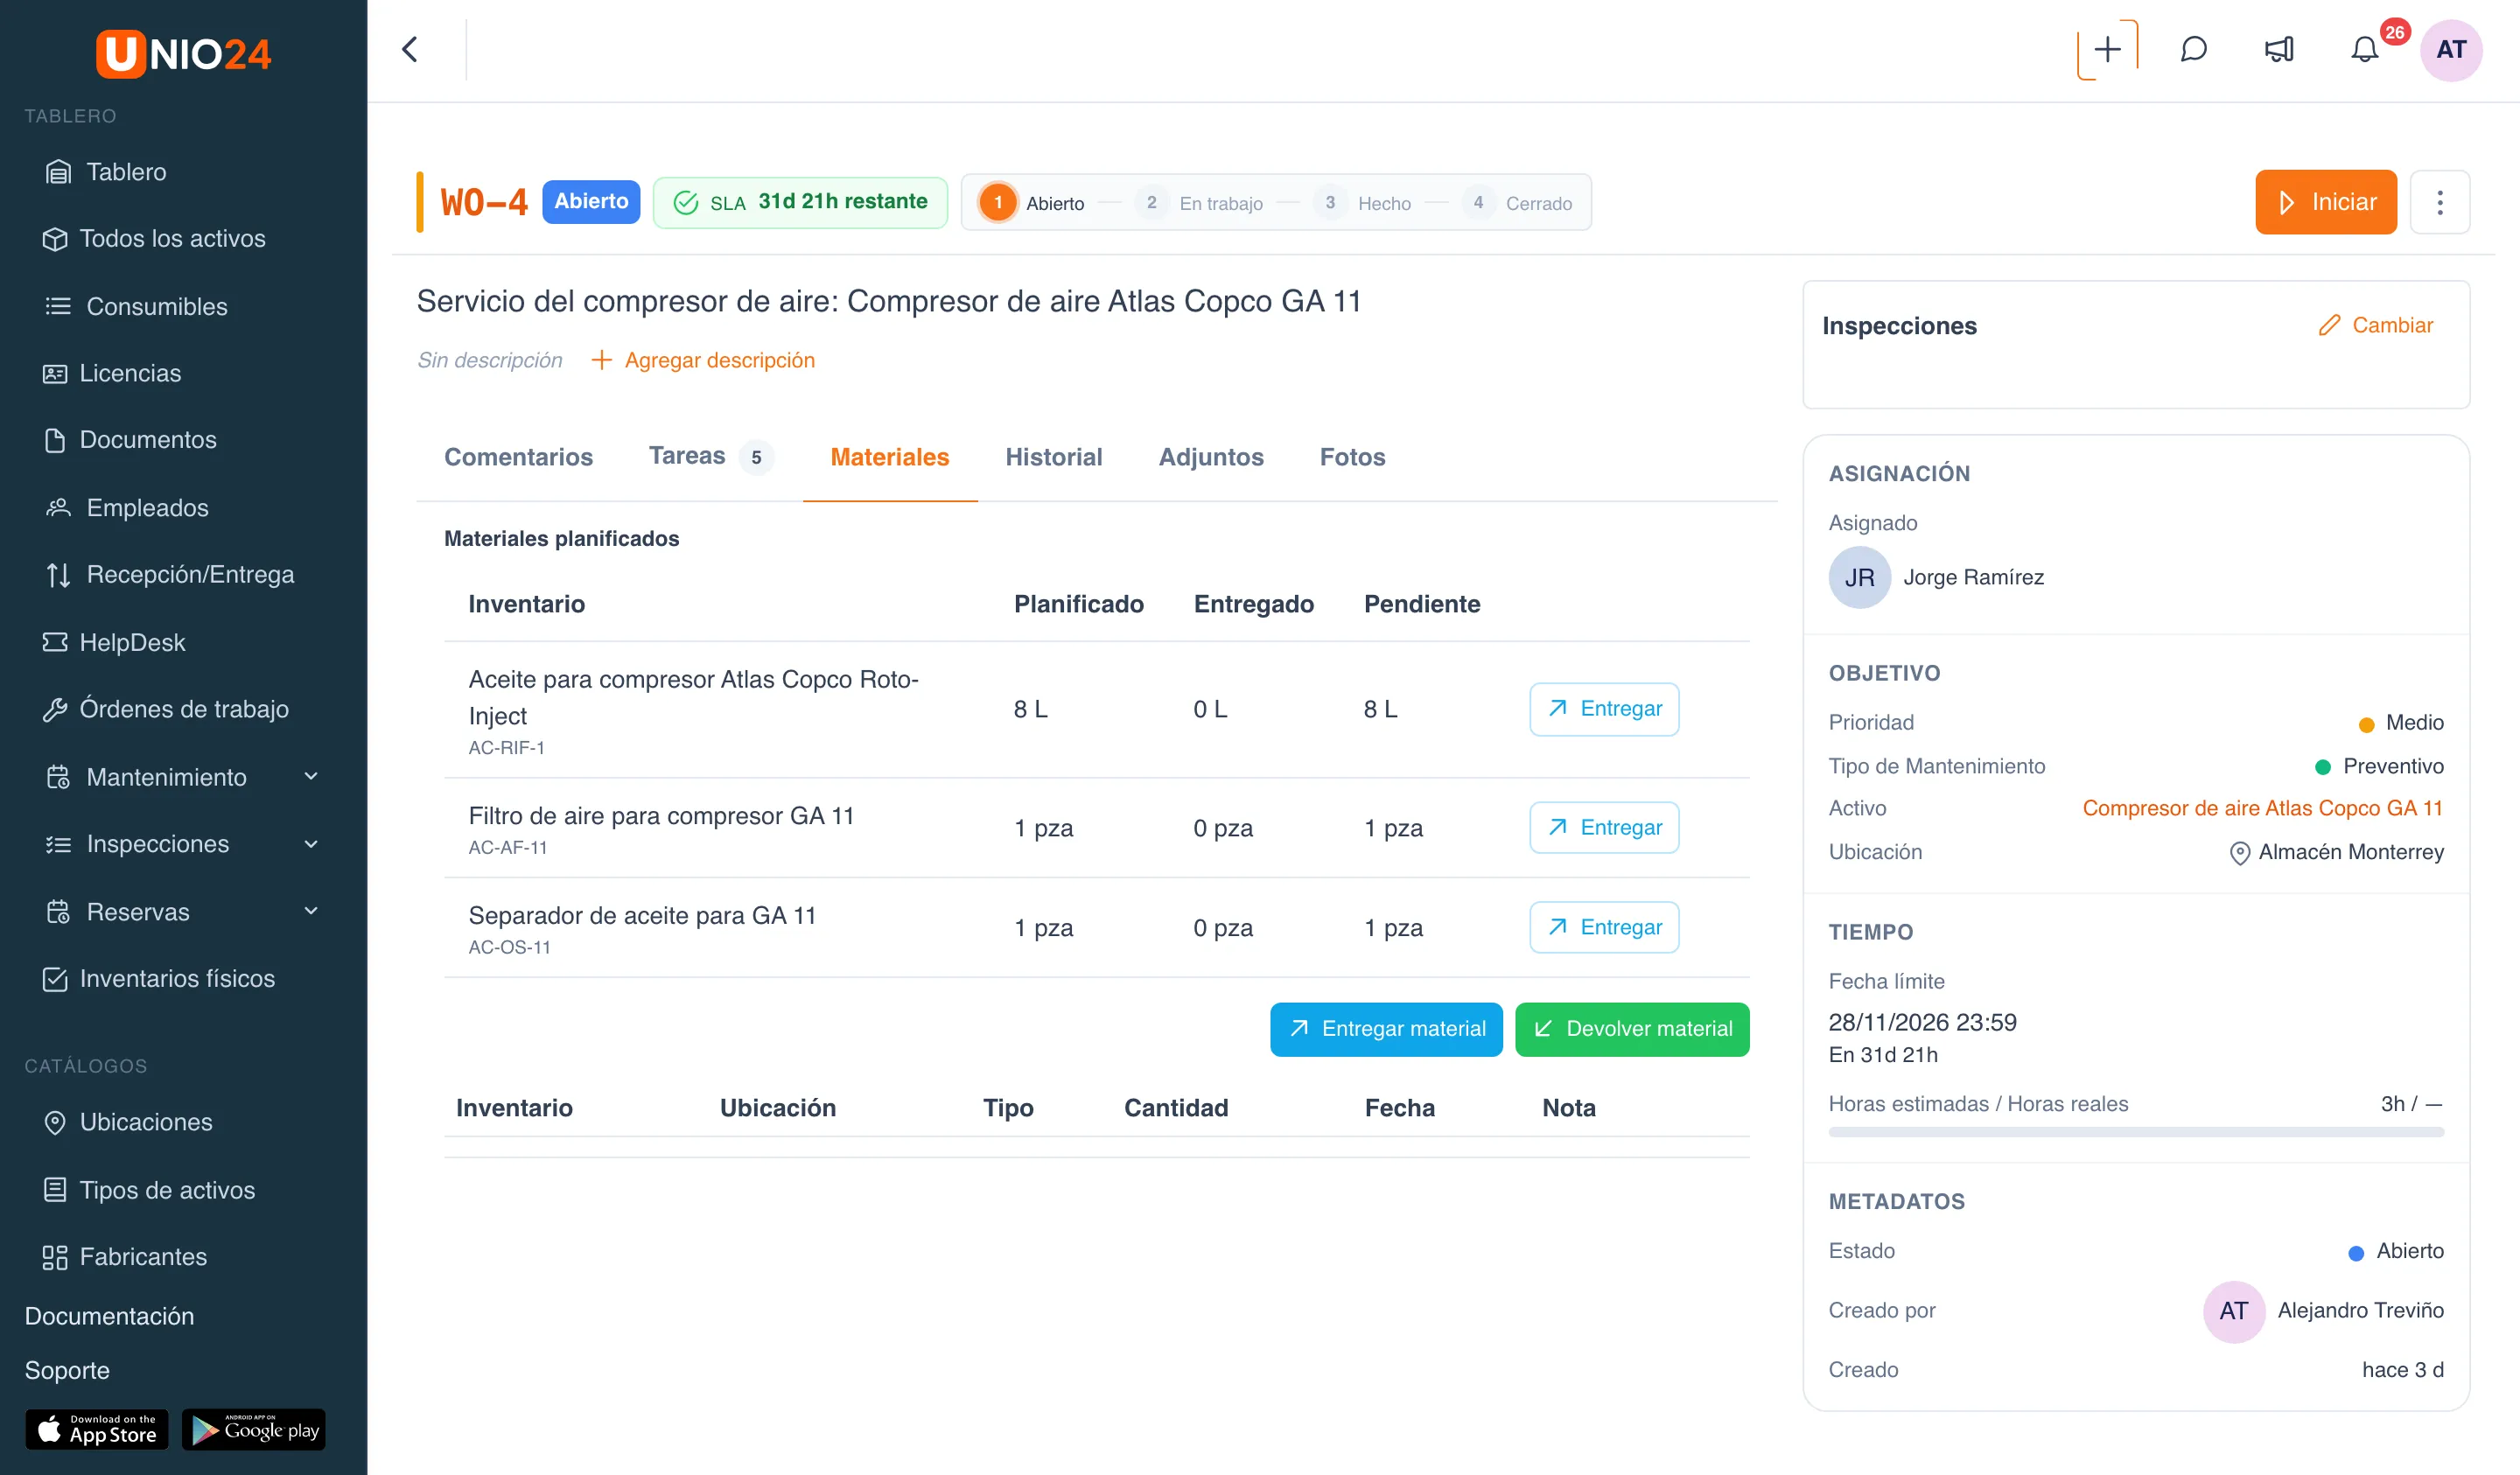The height and width of the screenshot is (1475, 2520).
Task: Open the three-dot more options menu
Action: (2439, 202)
